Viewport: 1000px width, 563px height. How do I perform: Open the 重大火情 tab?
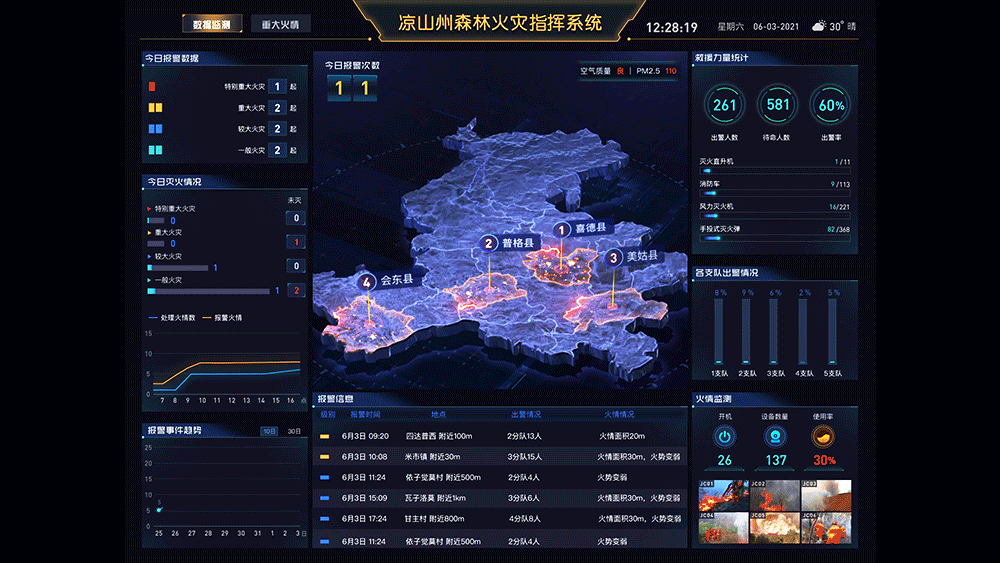click(281, 24)
